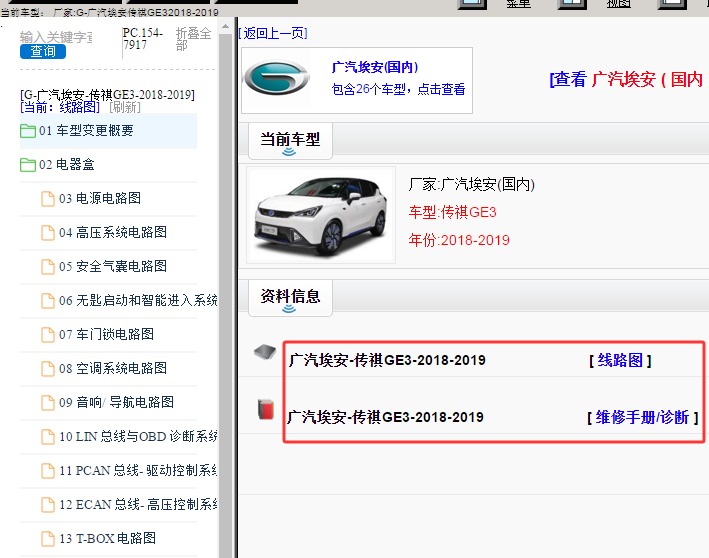Open 13 T-BOX 电路图
Viewport: 709px width, 558px height.
108,539
